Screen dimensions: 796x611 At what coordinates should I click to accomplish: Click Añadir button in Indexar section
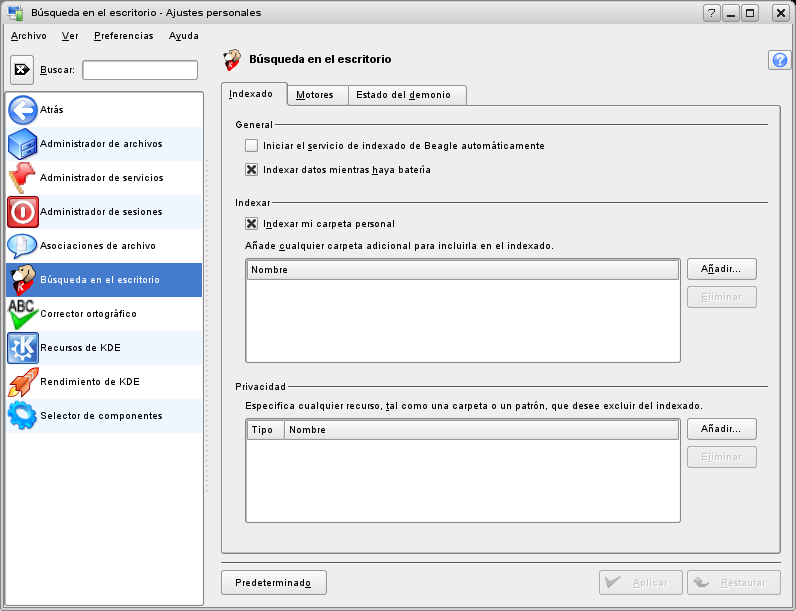tap(721, 269)
